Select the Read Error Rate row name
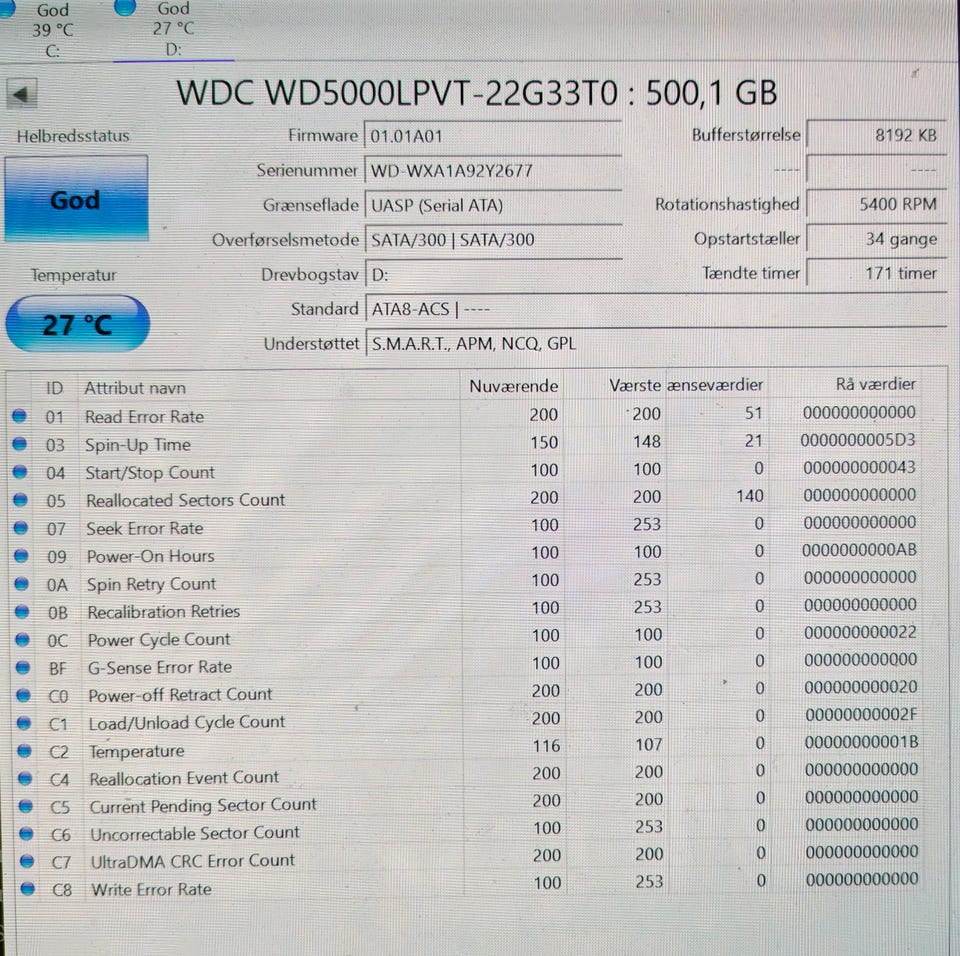The image size is (960, 956). click(x=144, y=416)
